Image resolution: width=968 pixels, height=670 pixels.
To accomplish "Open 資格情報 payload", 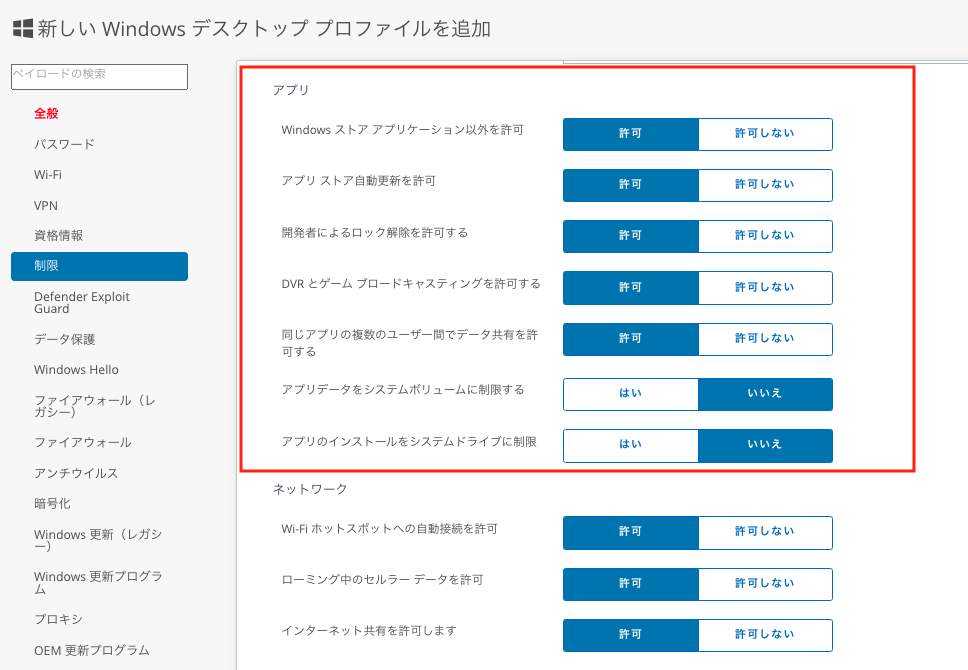I will (59, 235).
